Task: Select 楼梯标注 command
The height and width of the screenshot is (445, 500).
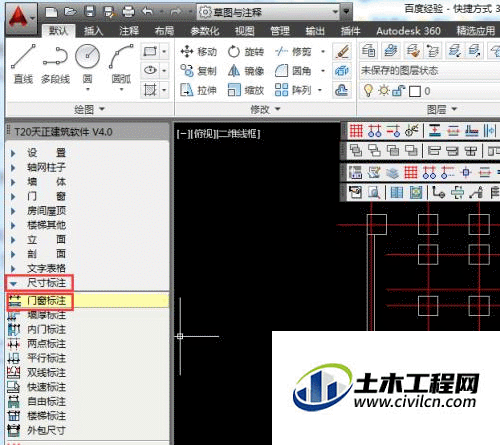Action: tap(46, 416)
